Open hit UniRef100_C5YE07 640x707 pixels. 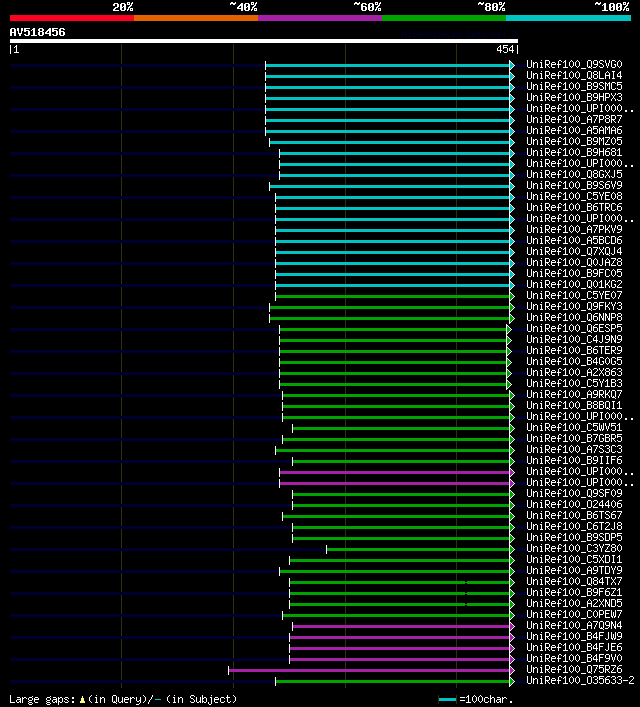(x=574, y=295)
